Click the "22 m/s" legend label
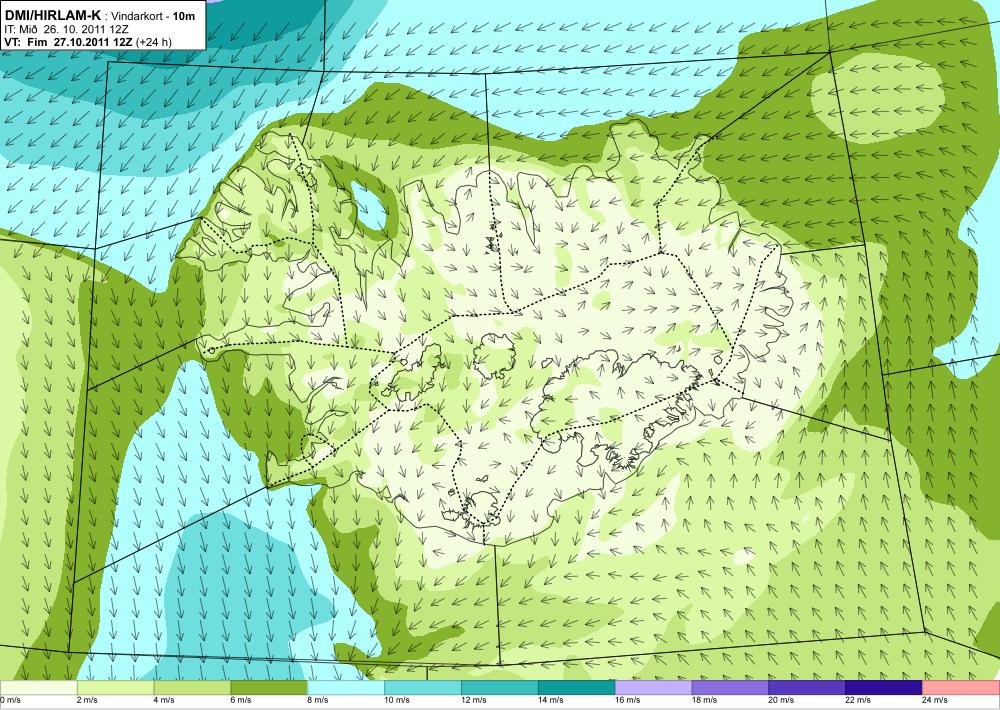 tap(858, 700)
